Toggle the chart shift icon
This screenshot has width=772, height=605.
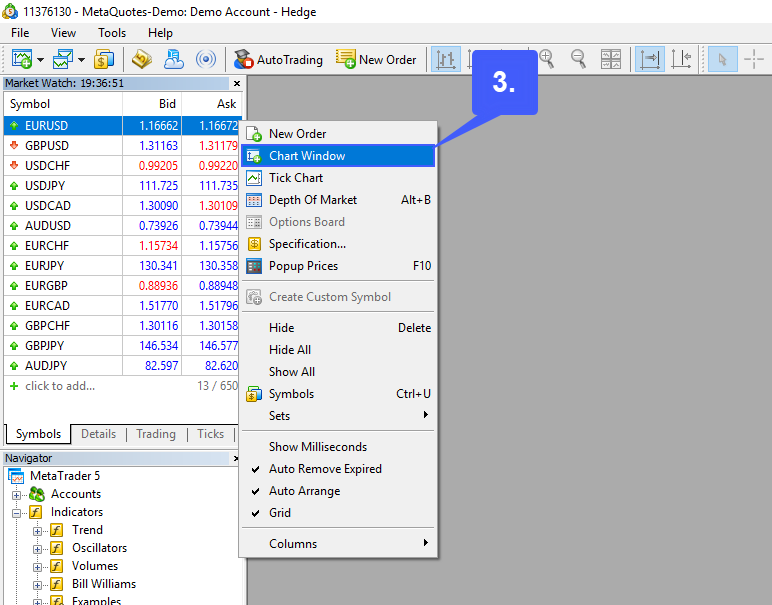point(682,60)
